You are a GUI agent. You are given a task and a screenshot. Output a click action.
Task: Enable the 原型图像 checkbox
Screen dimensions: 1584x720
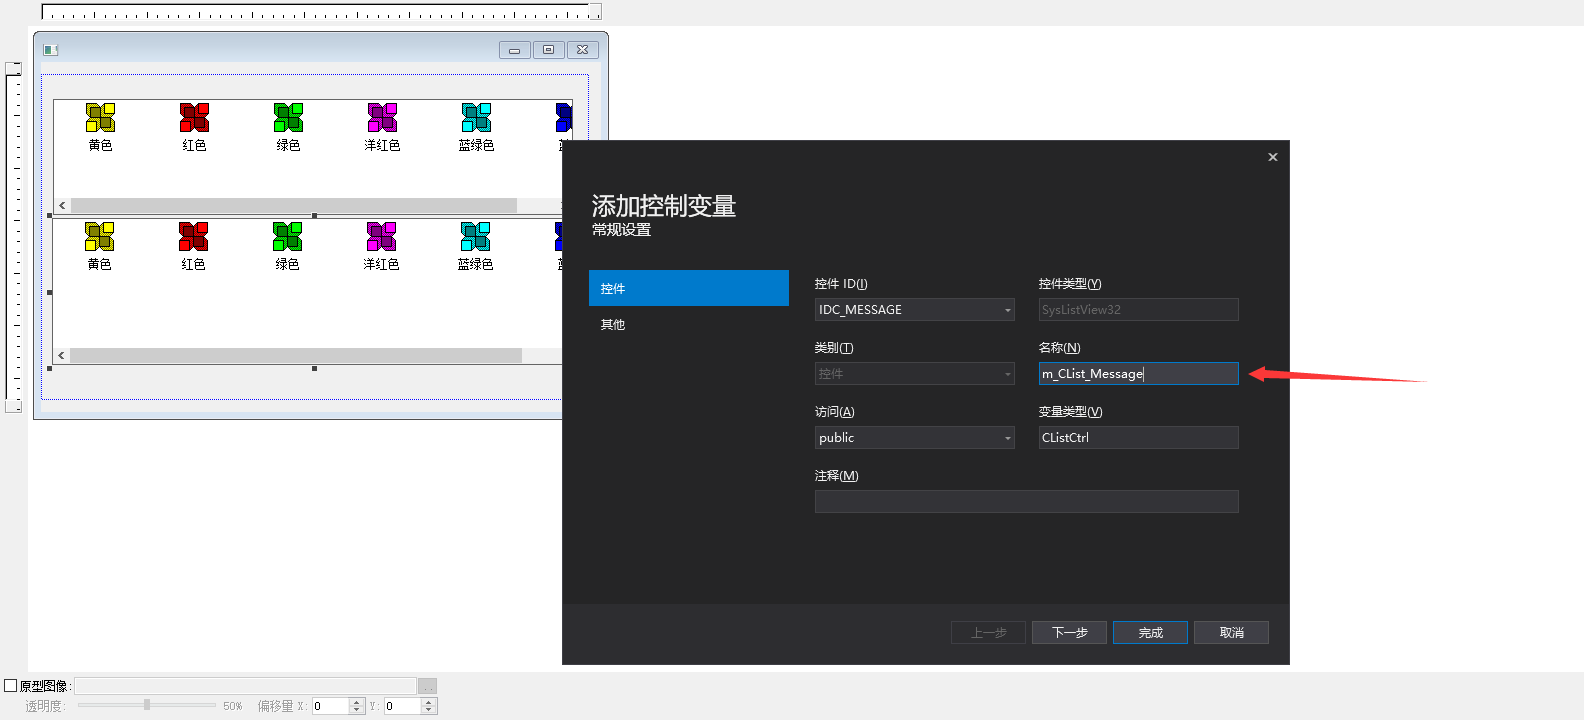[x=11, y=686]
